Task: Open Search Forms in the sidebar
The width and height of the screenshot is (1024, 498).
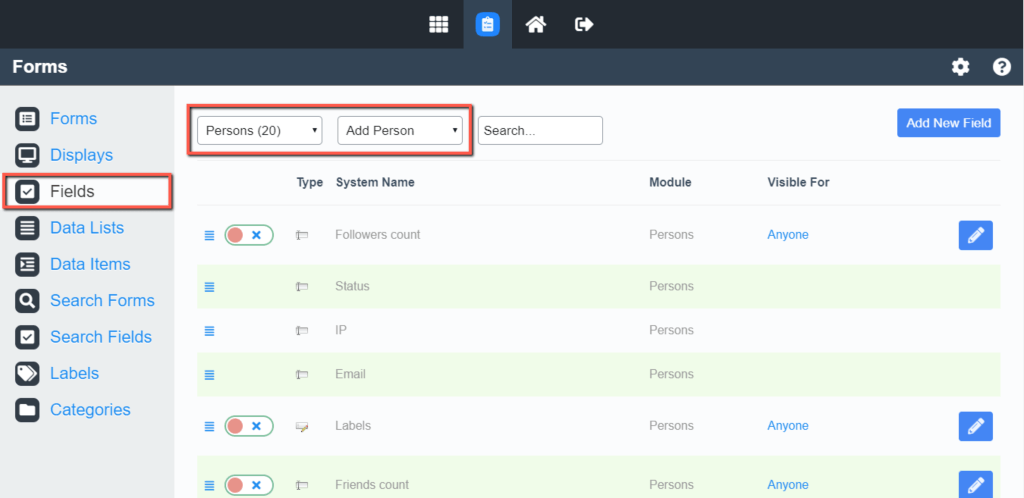Action: point(103,301)
